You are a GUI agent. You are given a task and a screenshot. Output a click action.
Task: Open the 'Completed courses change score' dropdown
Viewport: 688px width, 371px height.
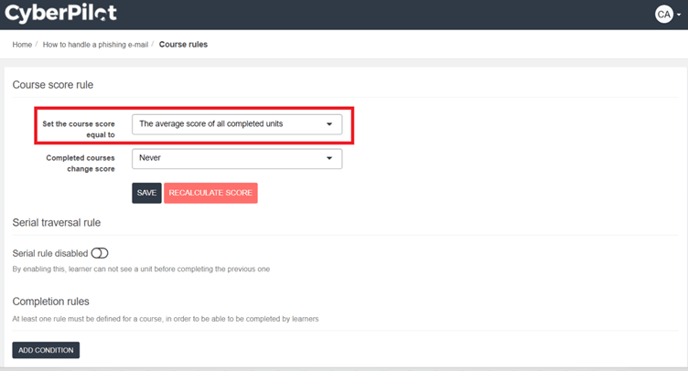pyautogui.click(x=237, y=158)
